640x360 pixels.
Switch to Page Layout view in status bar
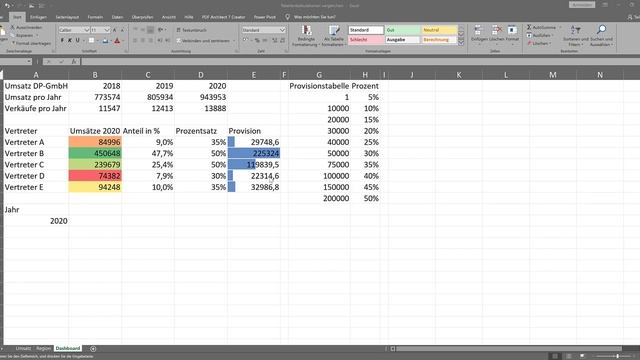click(x=569, y=356)
